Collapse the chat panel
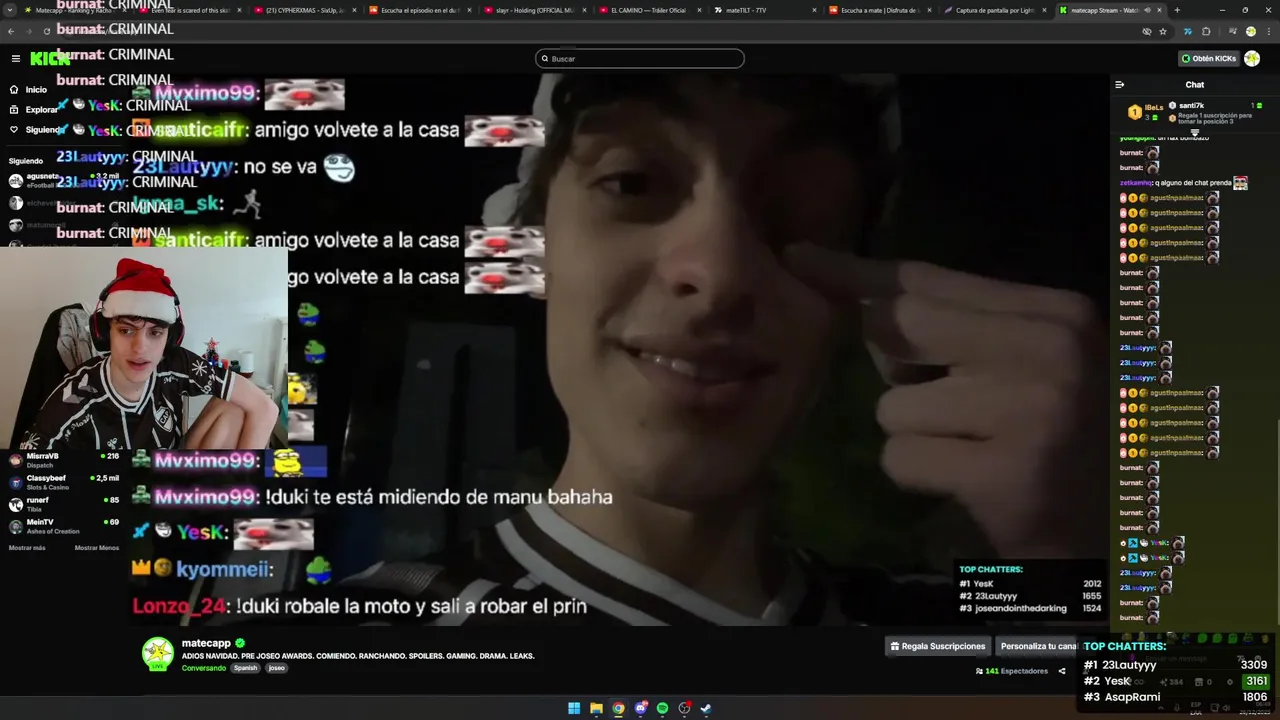This screenshot has height=720, width=1280. pos(1120,85)
